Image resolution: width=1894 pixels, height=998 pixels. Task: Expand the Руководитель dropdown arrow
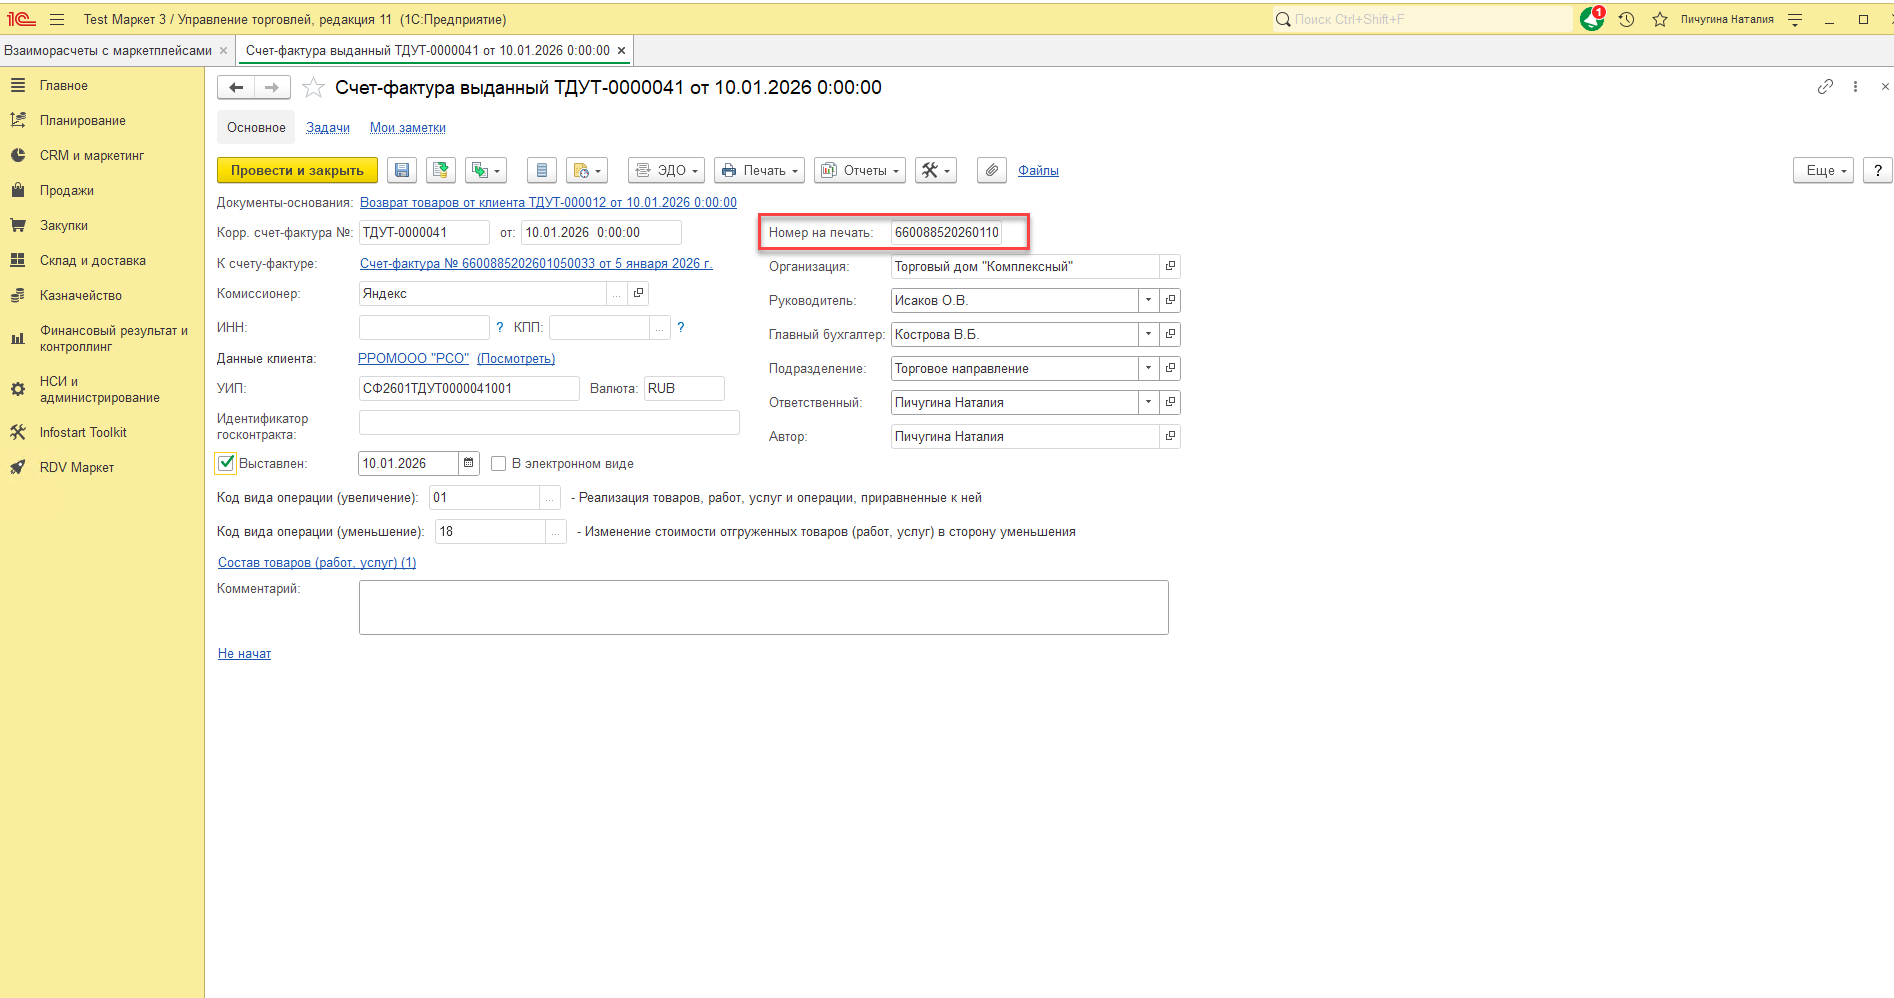(1148, 300)
